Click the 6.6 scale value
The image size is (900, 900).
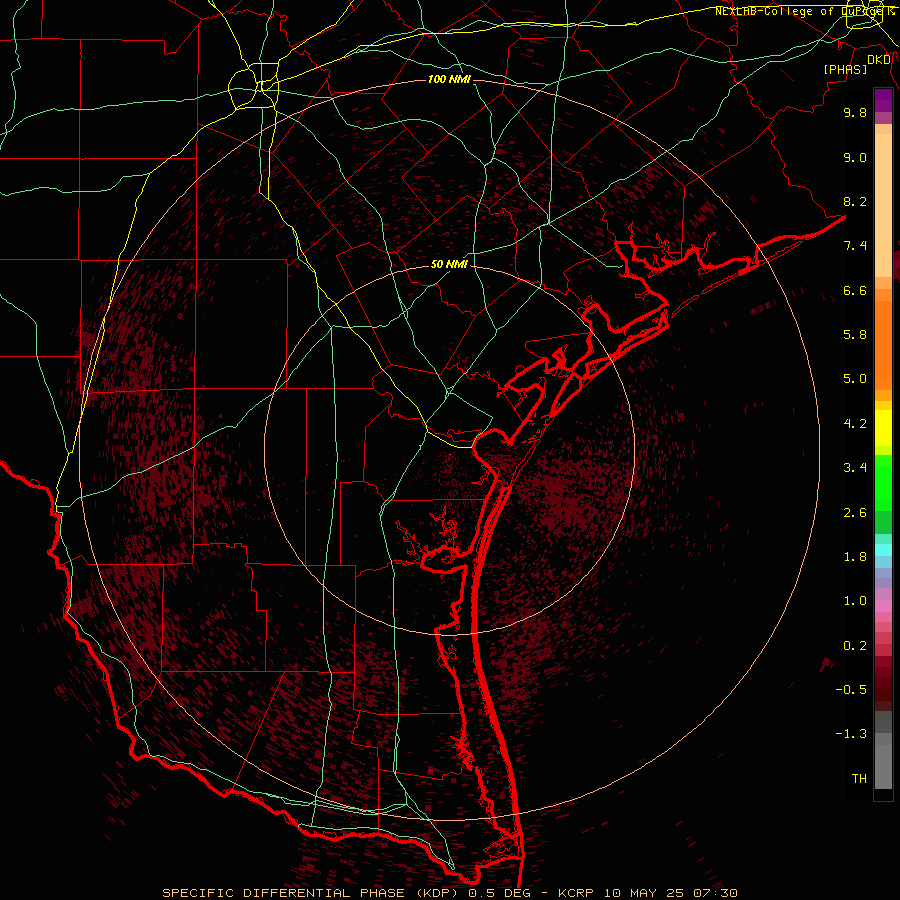click(855, 290)
